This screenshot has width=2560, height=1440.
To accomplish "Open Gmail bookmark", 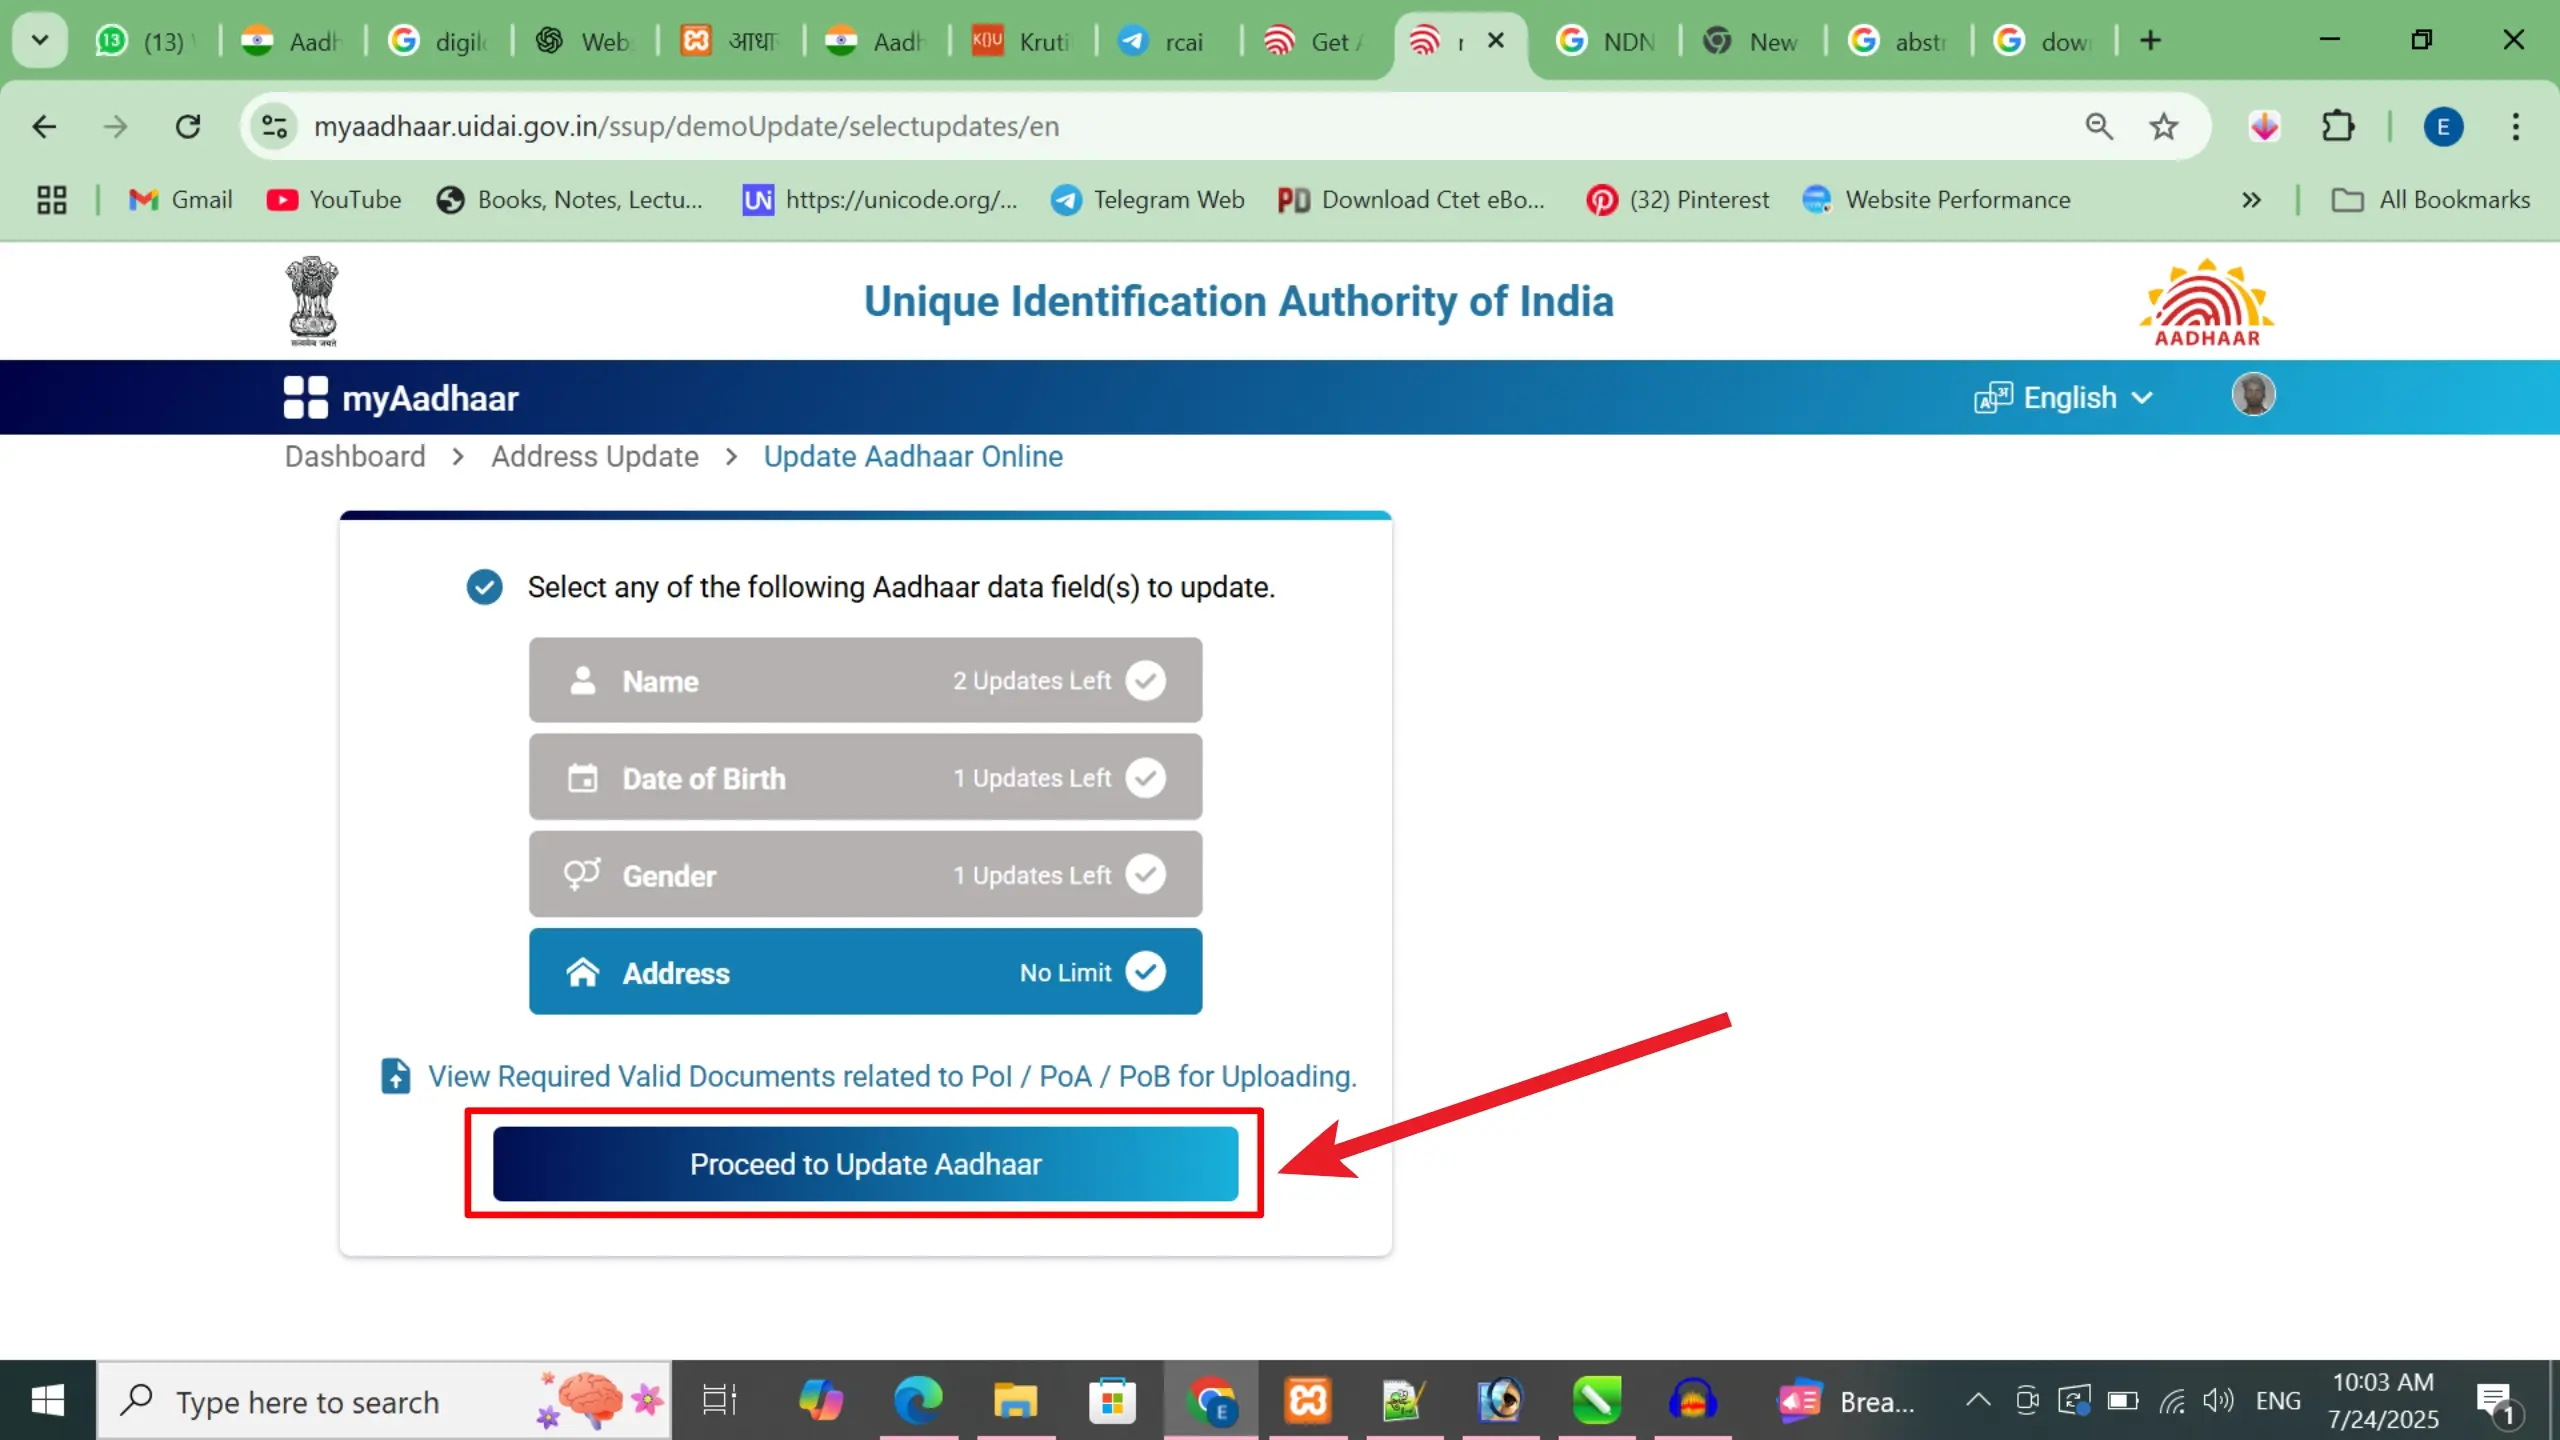I will [181, 200].
